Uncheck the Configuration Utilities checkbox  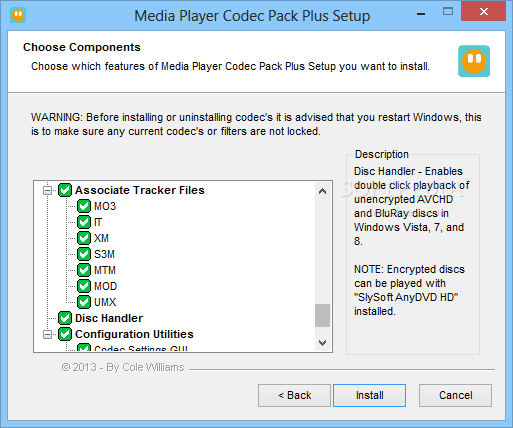pyautogui.click(x=65, y=334)
